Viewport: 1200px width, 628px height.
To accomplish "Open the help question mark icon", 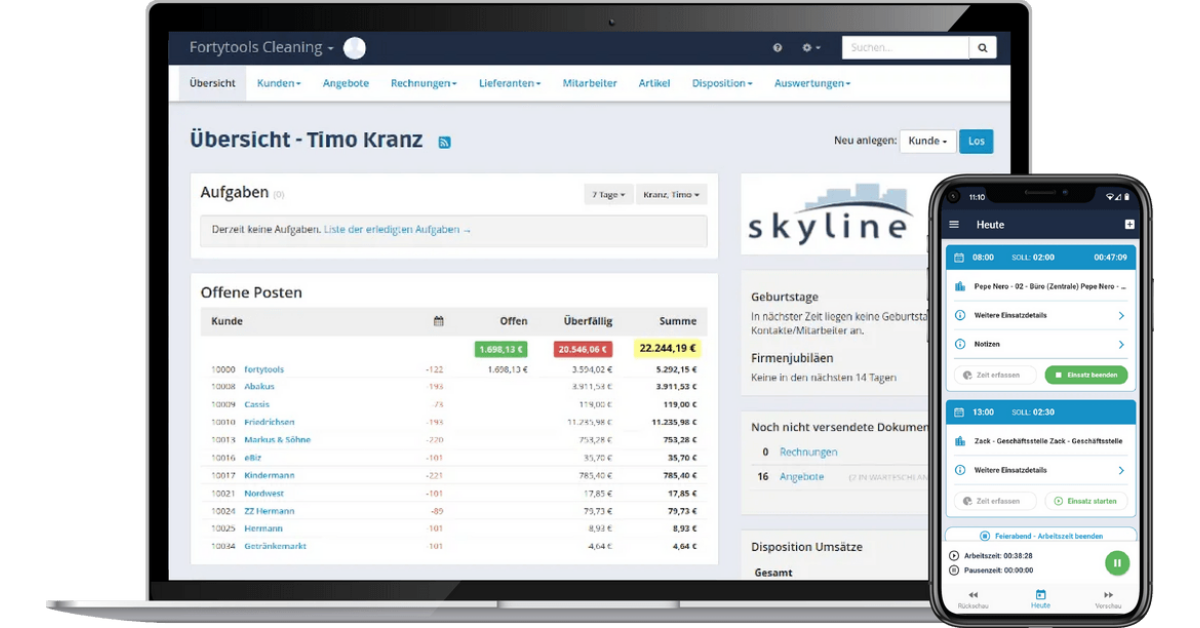I will coord(778,48).
